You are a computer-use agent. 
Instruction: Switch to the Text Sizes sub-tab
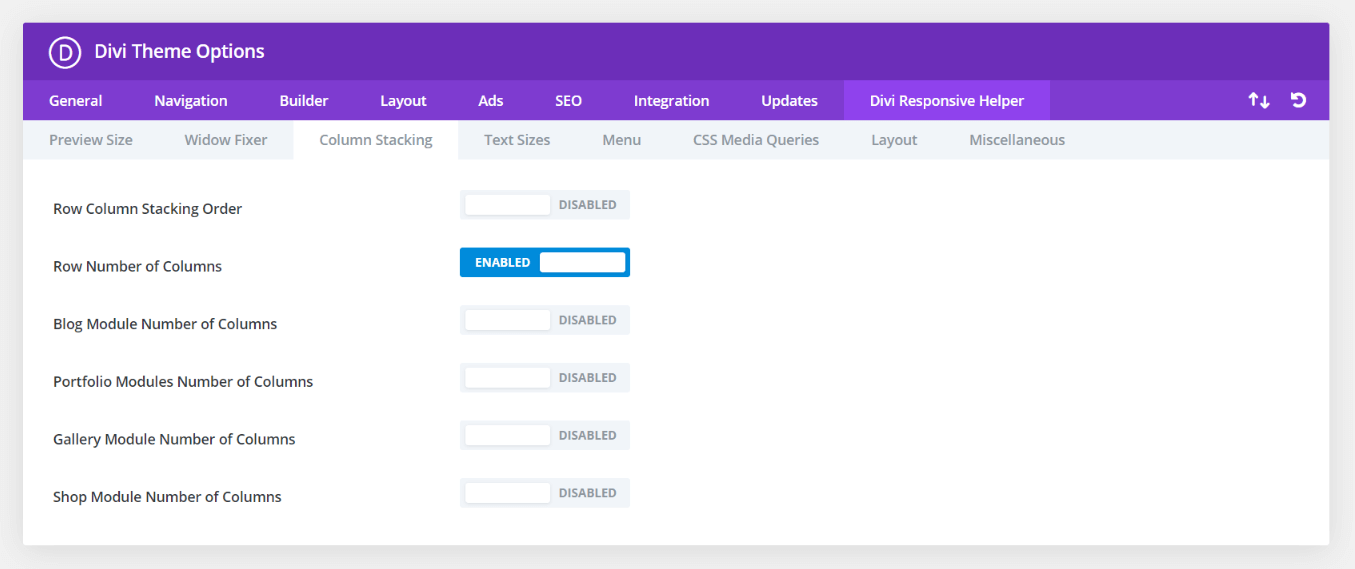(517, 140)
